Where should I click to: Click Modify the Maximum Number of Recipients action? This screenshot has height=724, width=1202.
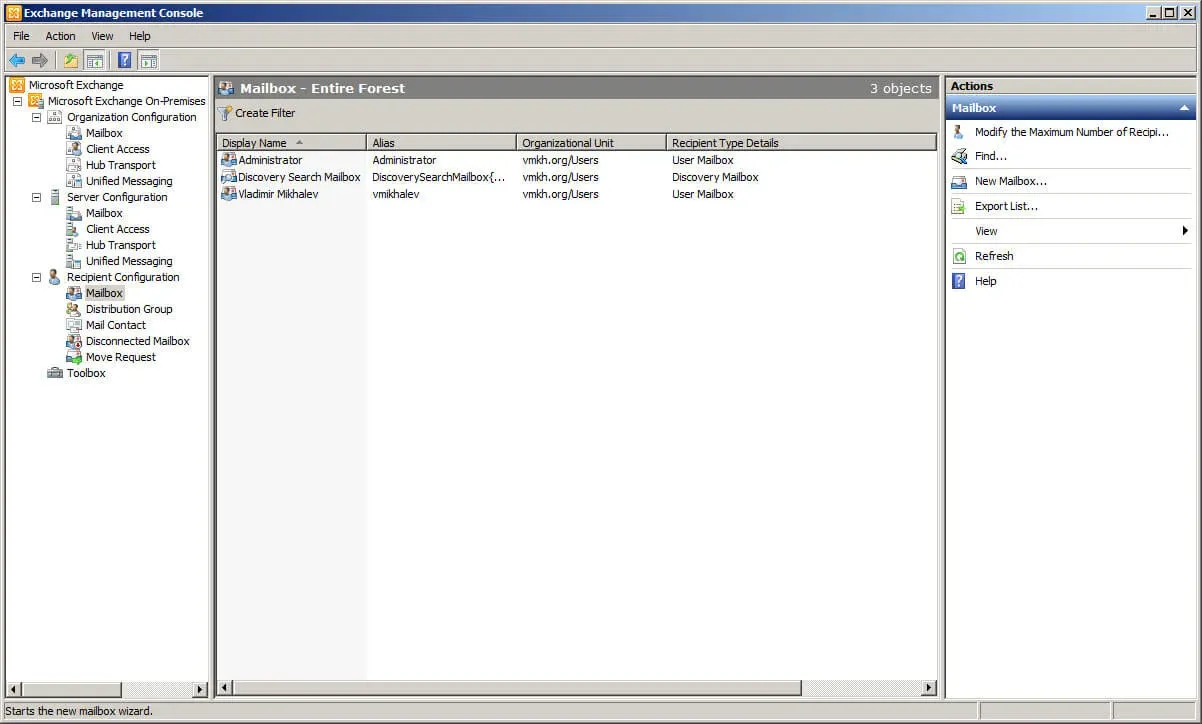click(x=1071, y=132)
